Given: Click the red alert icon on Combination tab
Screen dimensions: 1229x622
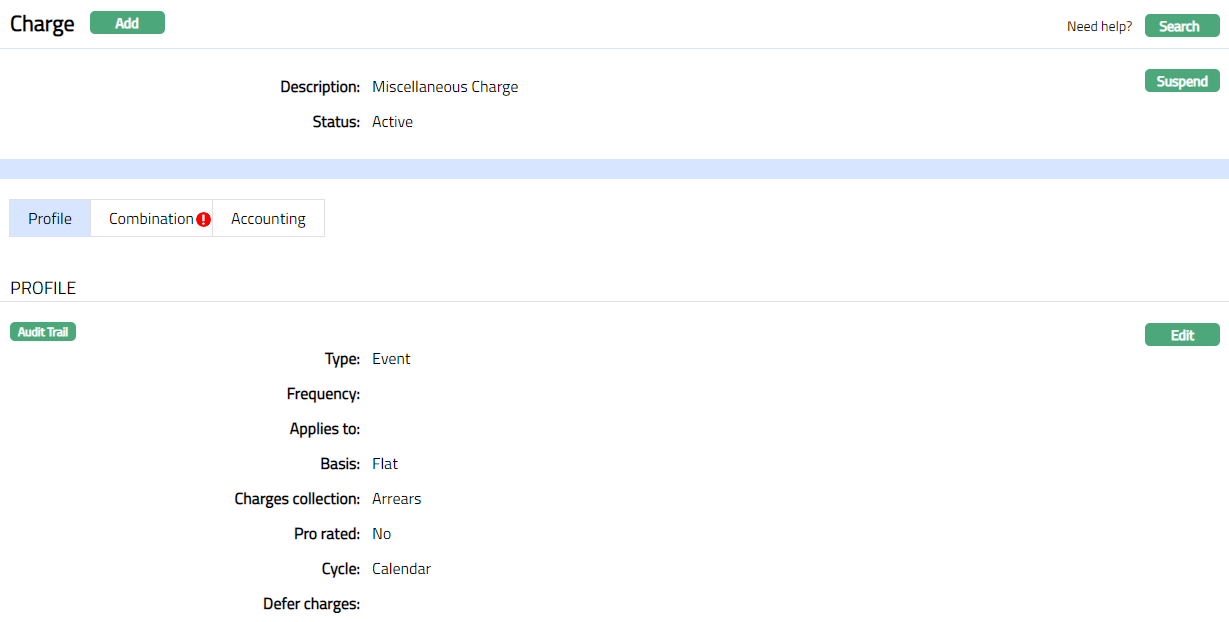Looking at the screenshot, I should 204,219.
